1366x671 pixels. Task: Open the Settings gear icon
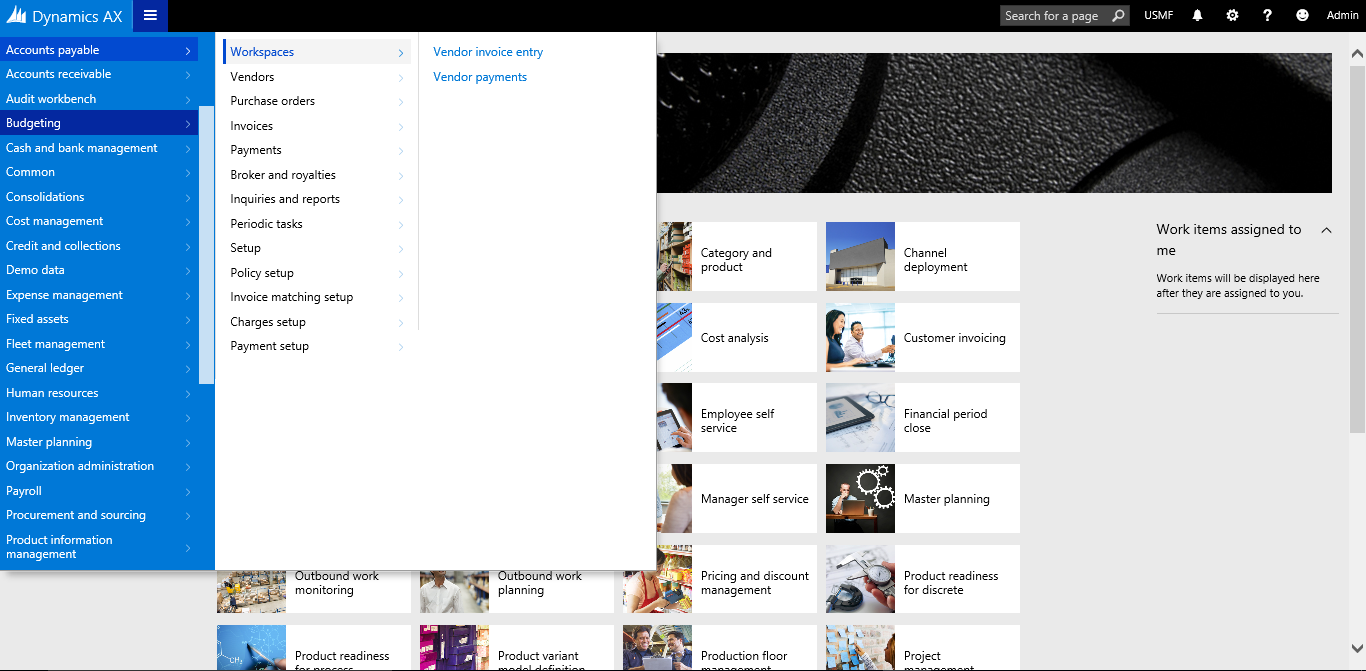tap(1232, 15)
